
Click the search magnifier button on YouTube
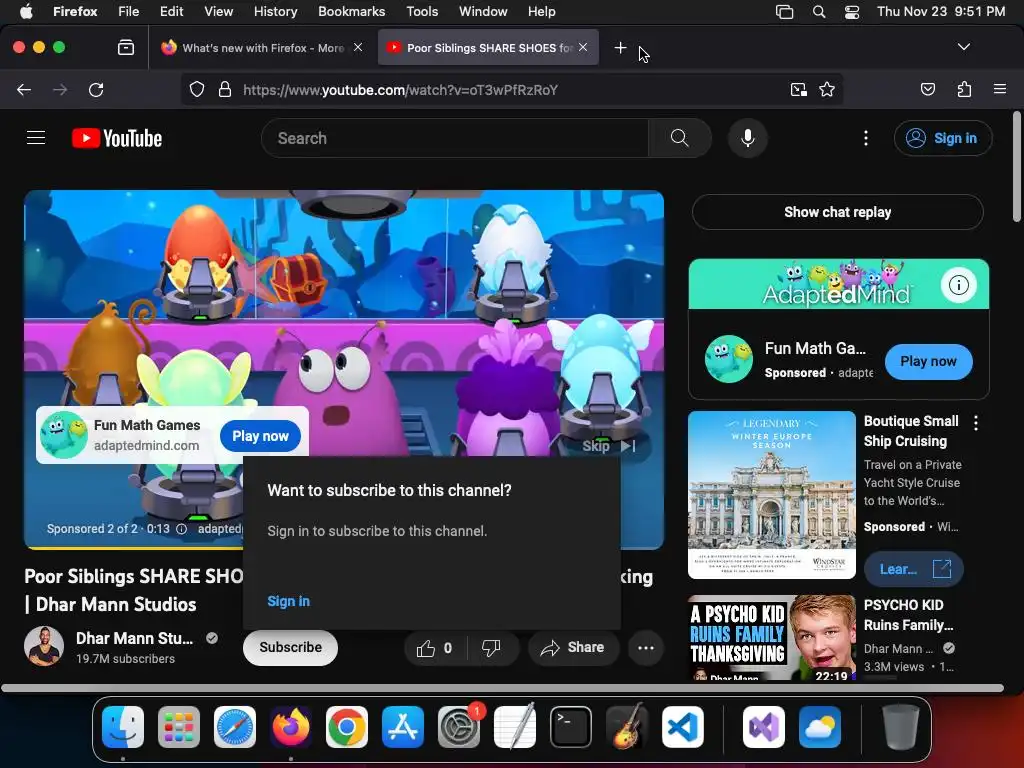coord(680,138)
